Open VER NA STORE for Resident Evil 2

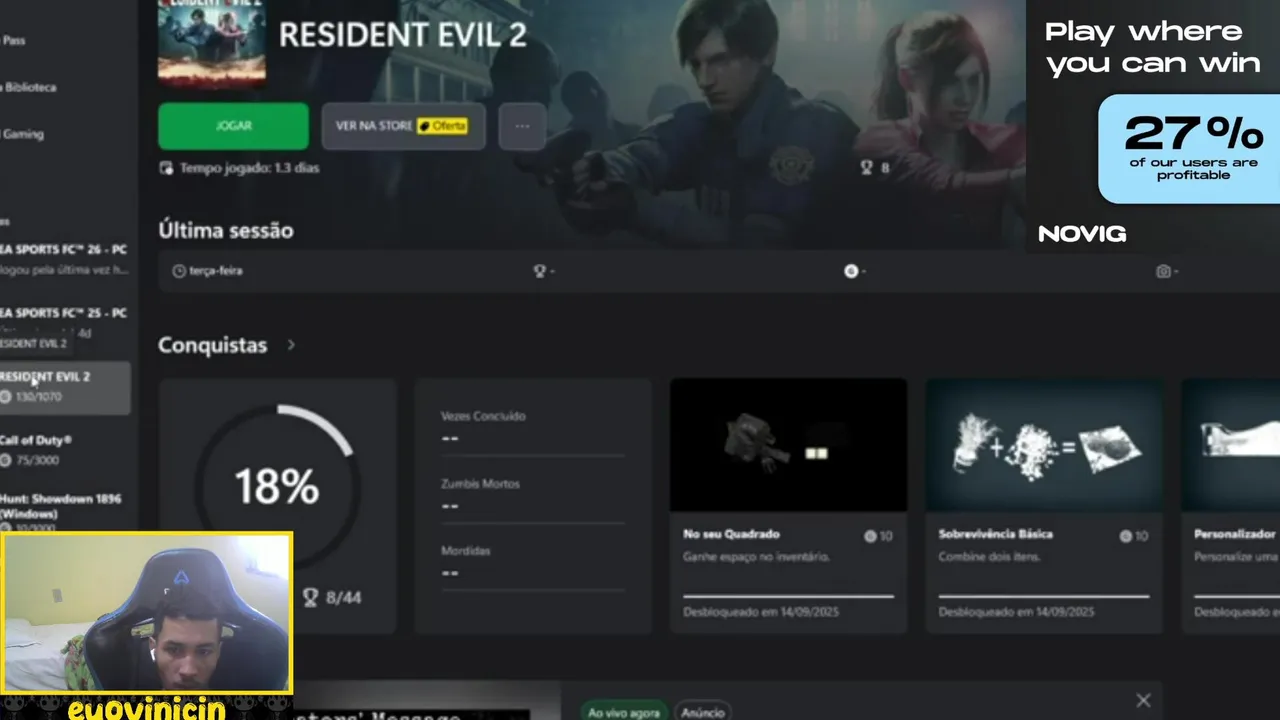coord(403,126)
